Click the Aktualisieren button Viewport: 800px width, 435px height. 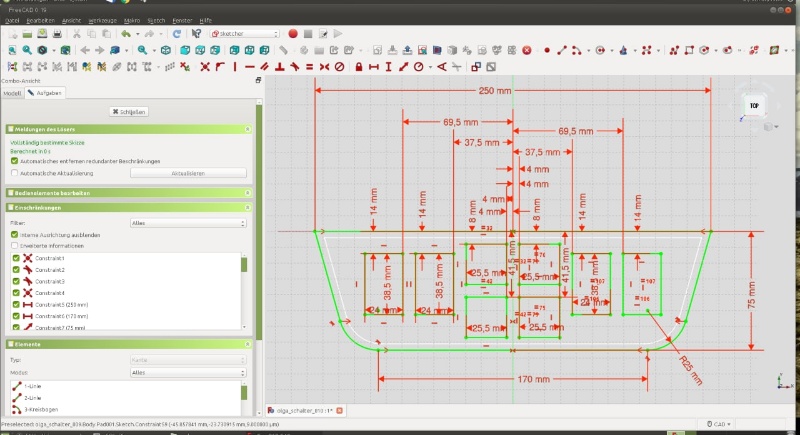coord(188,172)
